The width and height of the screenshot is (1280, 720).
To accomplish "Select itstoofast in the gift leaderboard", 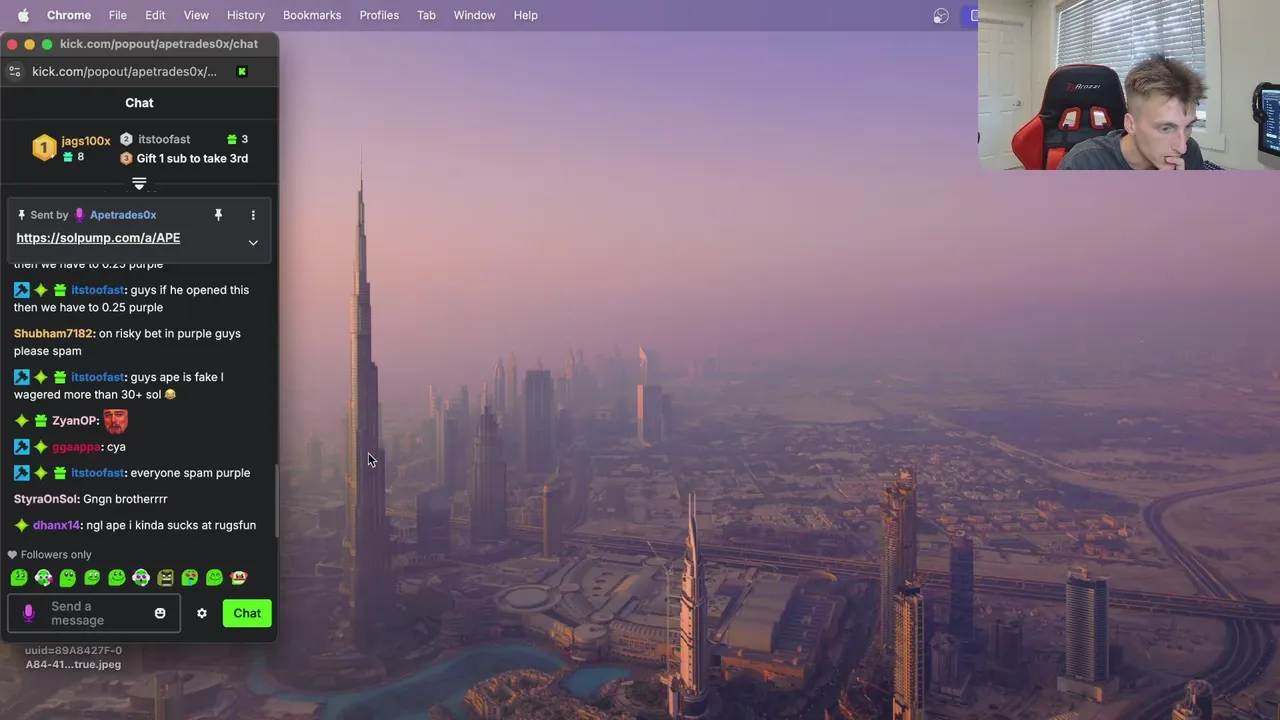I will coord(164,139).
